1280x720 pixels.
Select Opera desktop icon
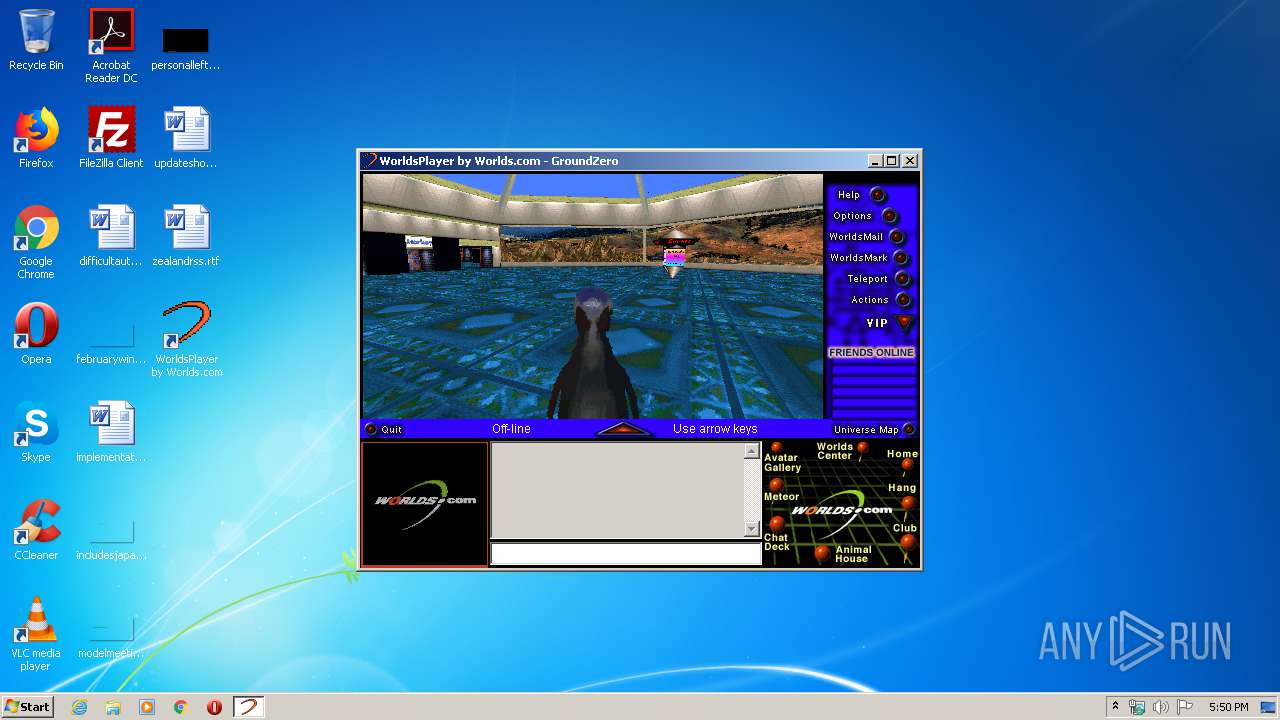[36, 334]
